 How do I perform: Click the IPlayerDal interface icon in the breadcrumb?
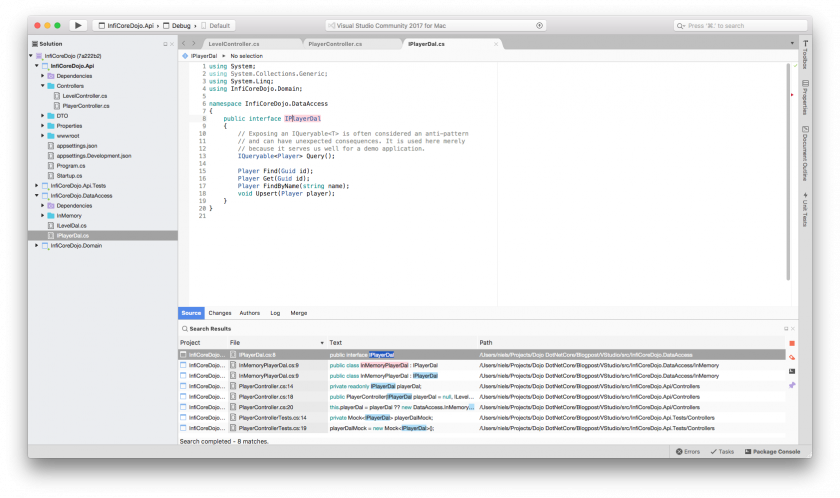coord(185,56)
